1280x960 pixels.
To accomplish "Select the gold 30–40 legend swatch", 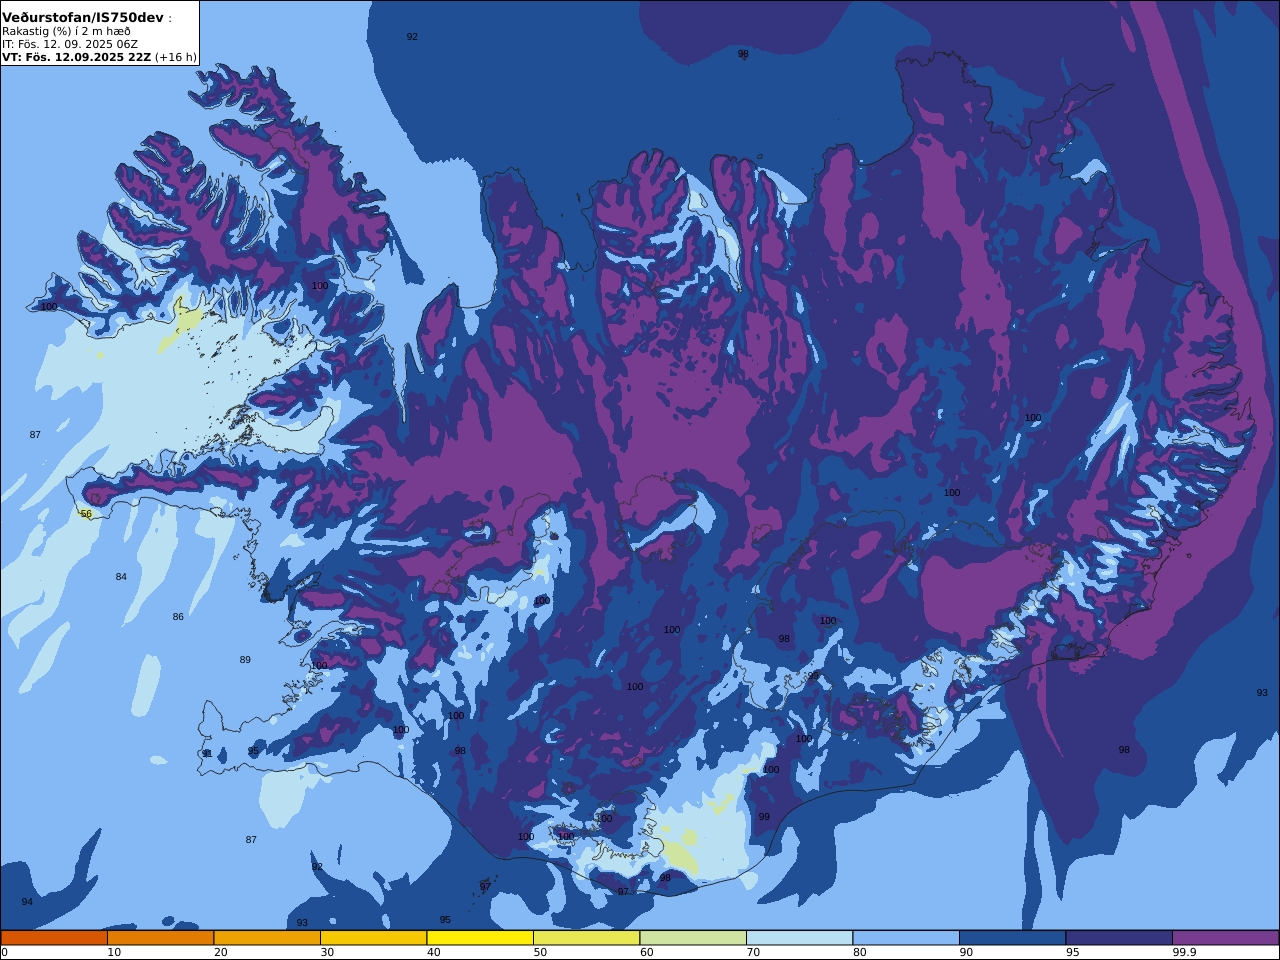I will pos(373,938).
